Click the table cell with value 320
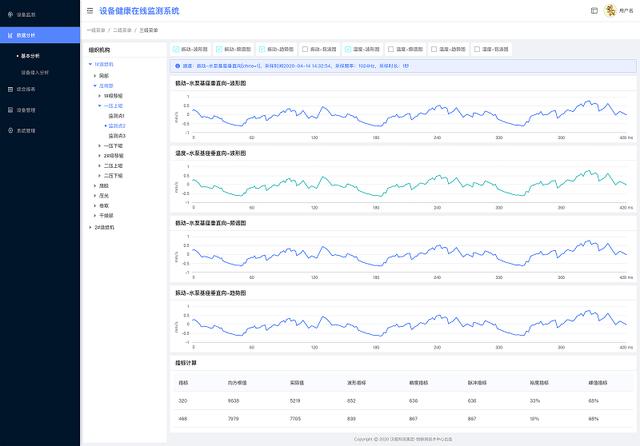640x446 pixels. 183,401
